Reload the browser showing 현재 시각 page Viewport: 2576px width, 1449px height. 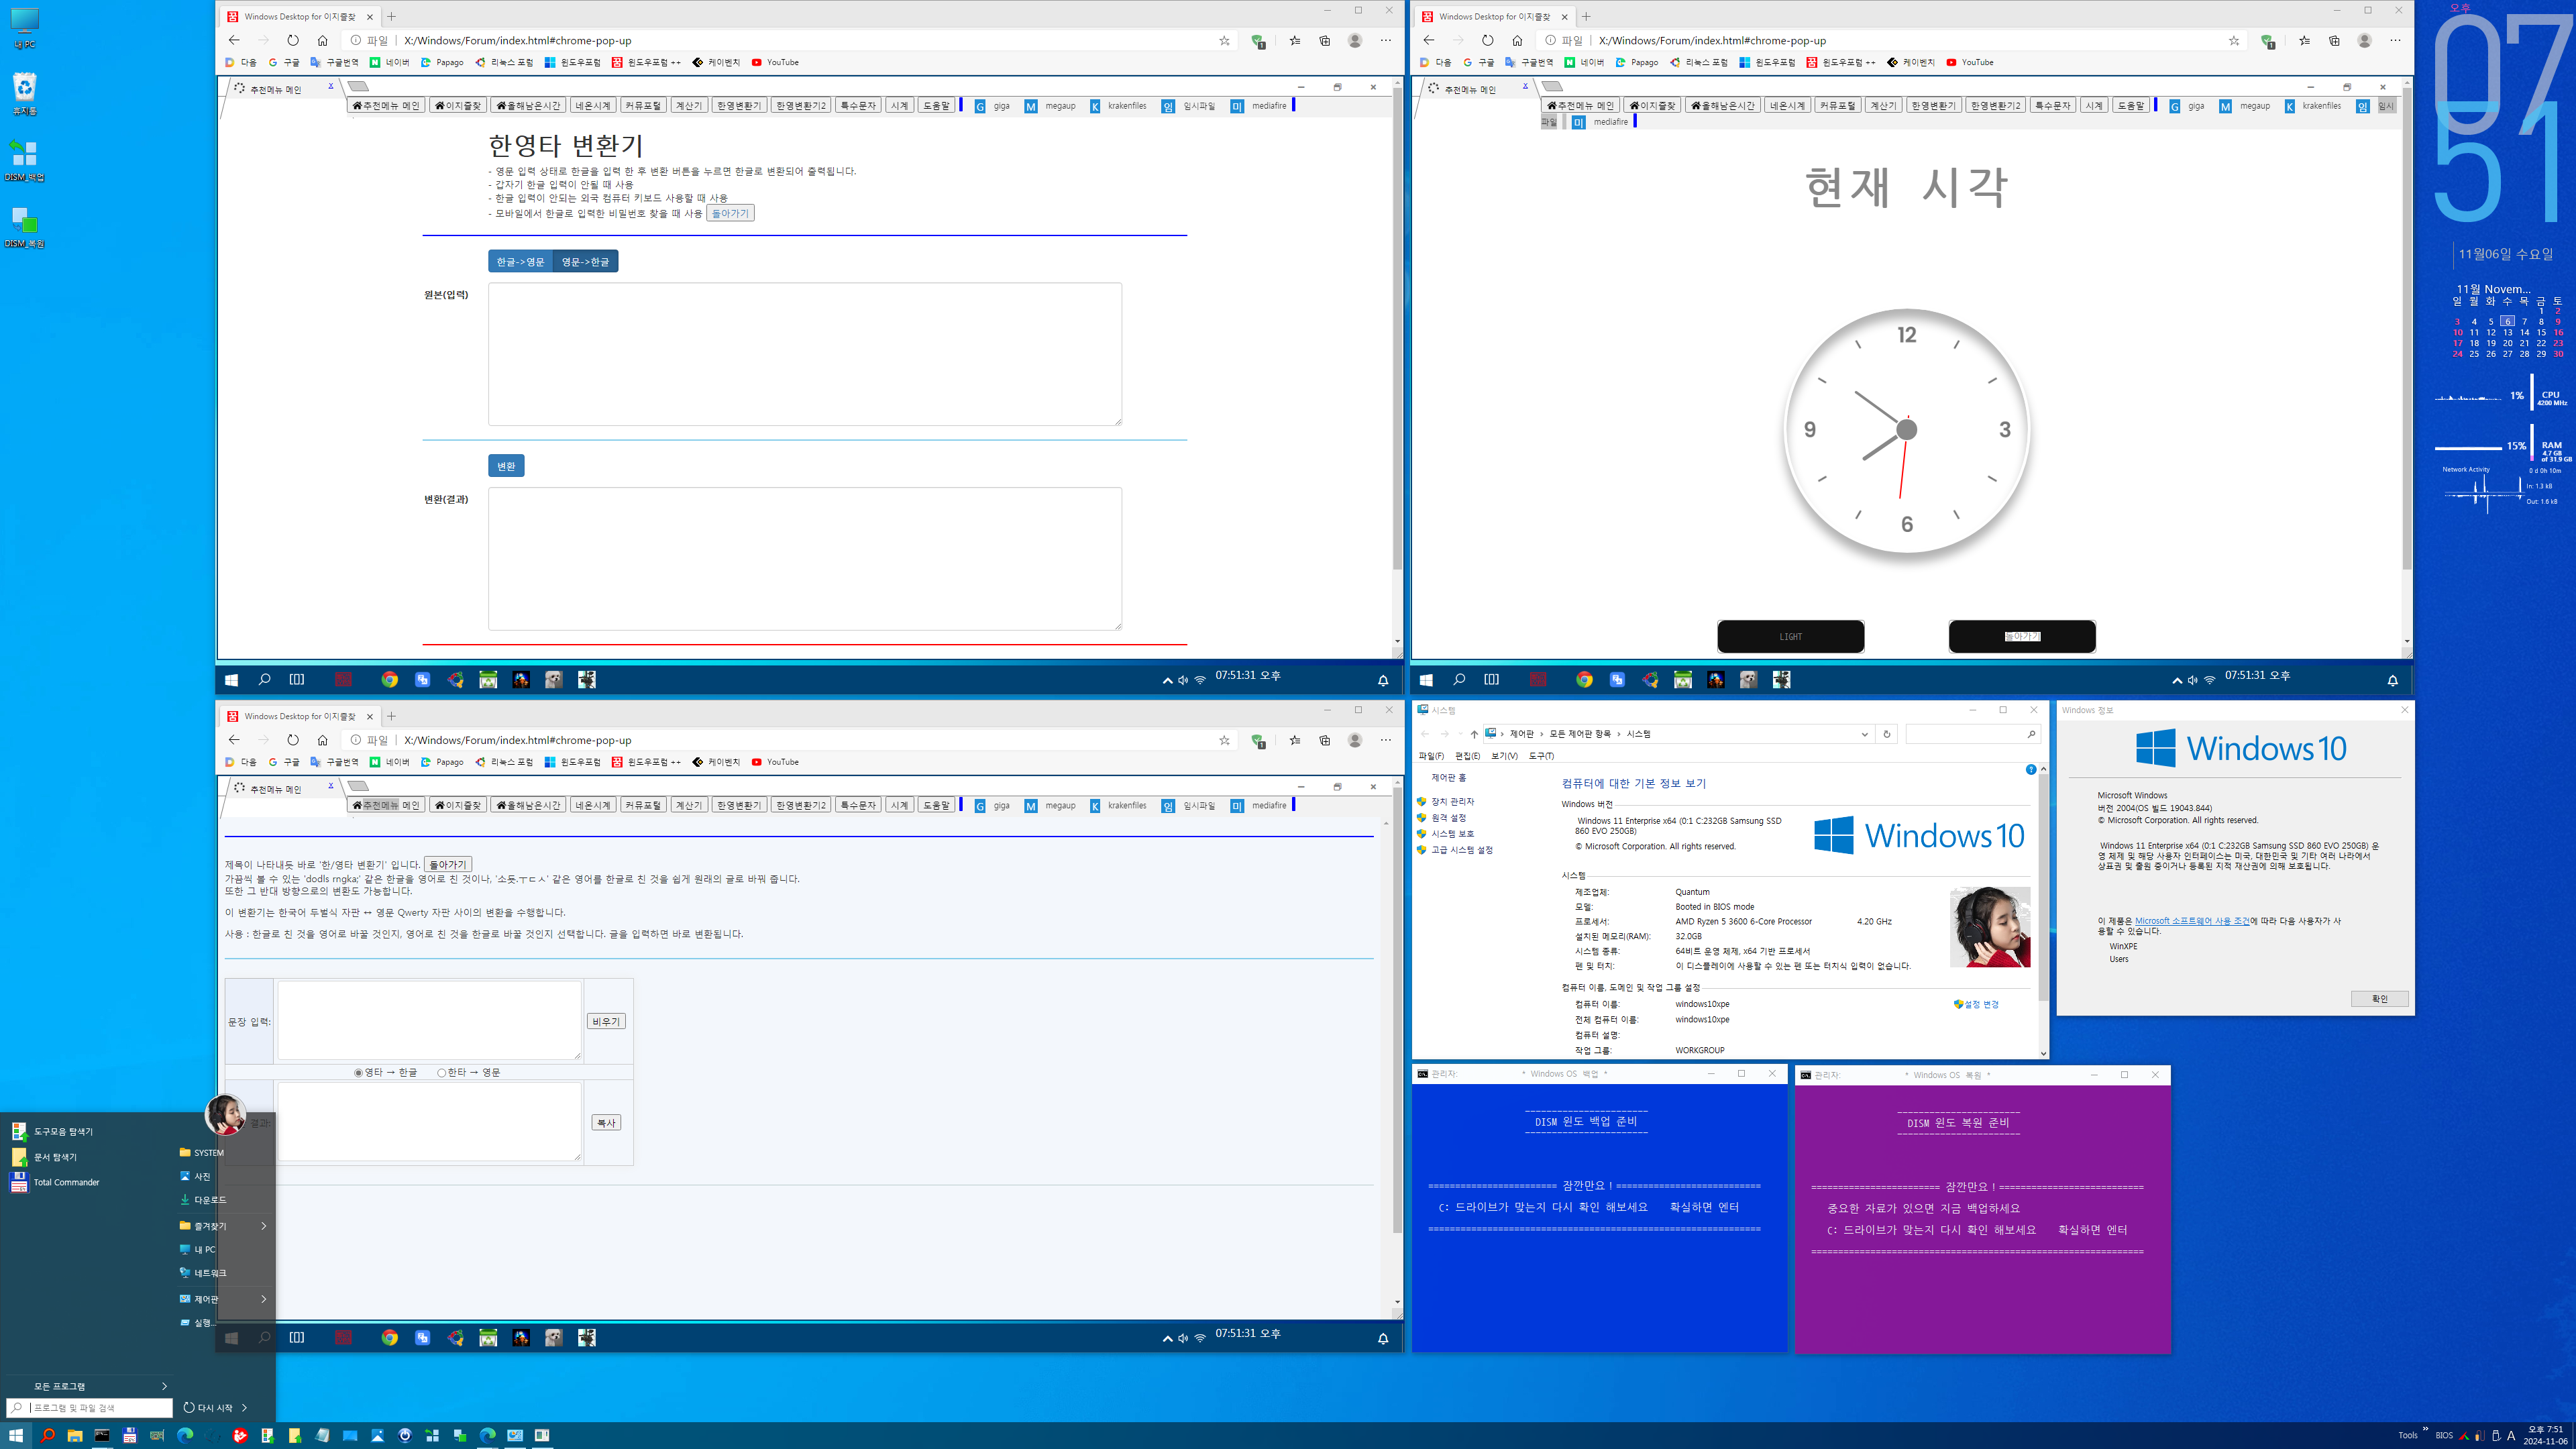click(1487, 40)
